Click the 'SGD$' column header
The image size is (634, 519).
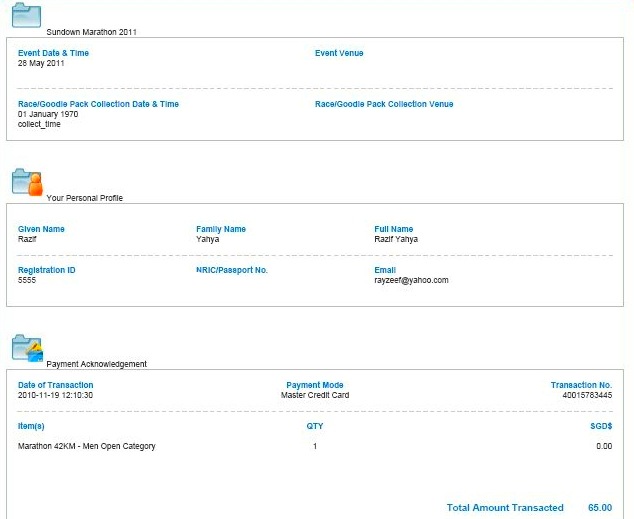click(601, 426)
